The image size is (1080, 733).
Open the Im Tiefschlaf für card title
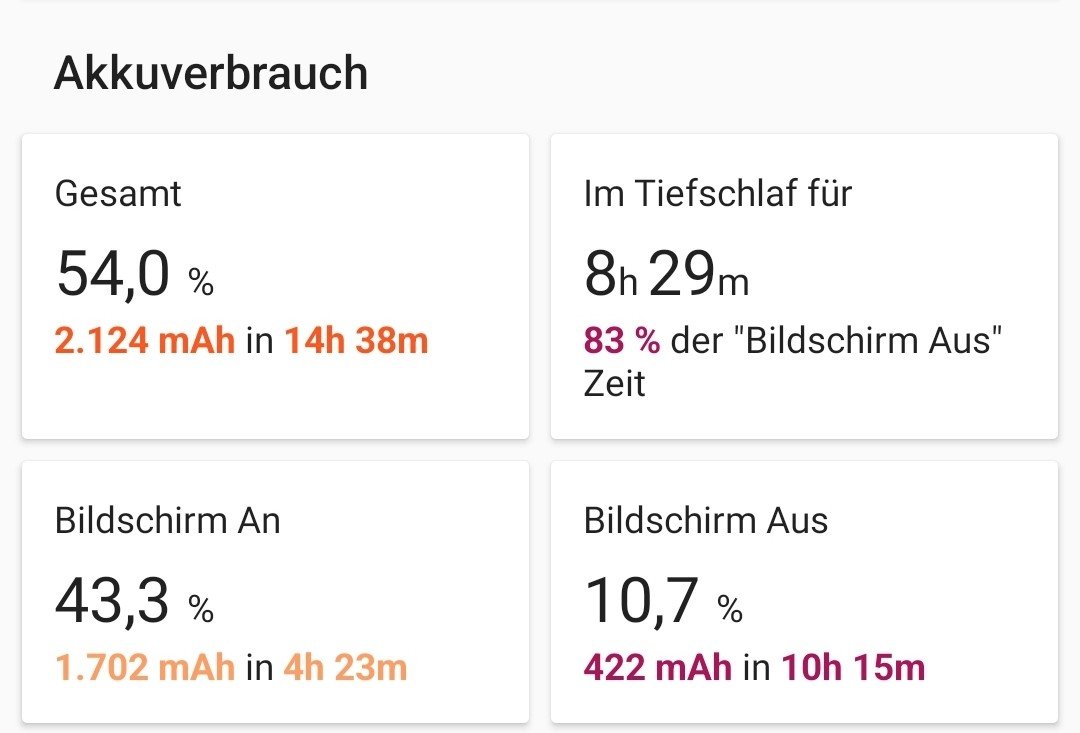coord(717,193)
